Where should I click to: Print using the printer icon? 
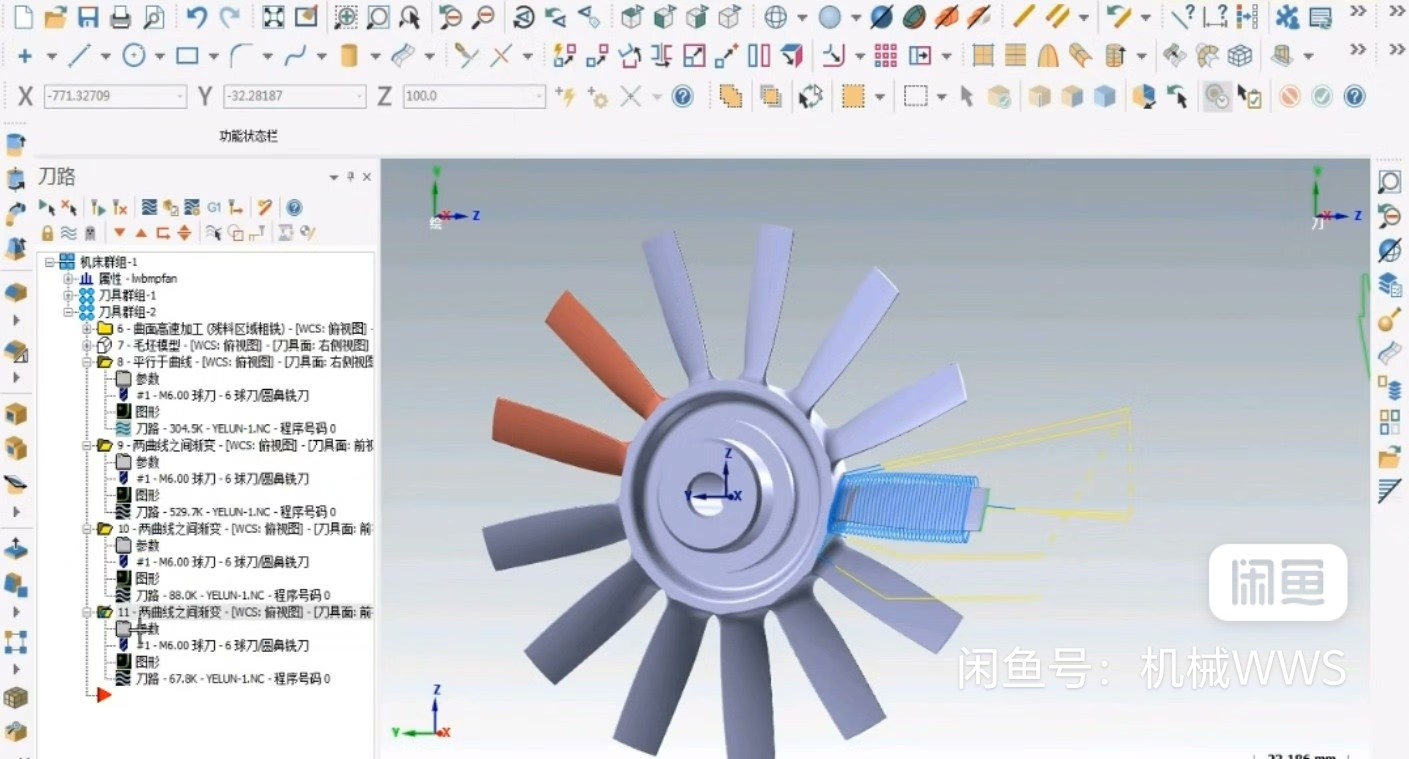point(120,17)
